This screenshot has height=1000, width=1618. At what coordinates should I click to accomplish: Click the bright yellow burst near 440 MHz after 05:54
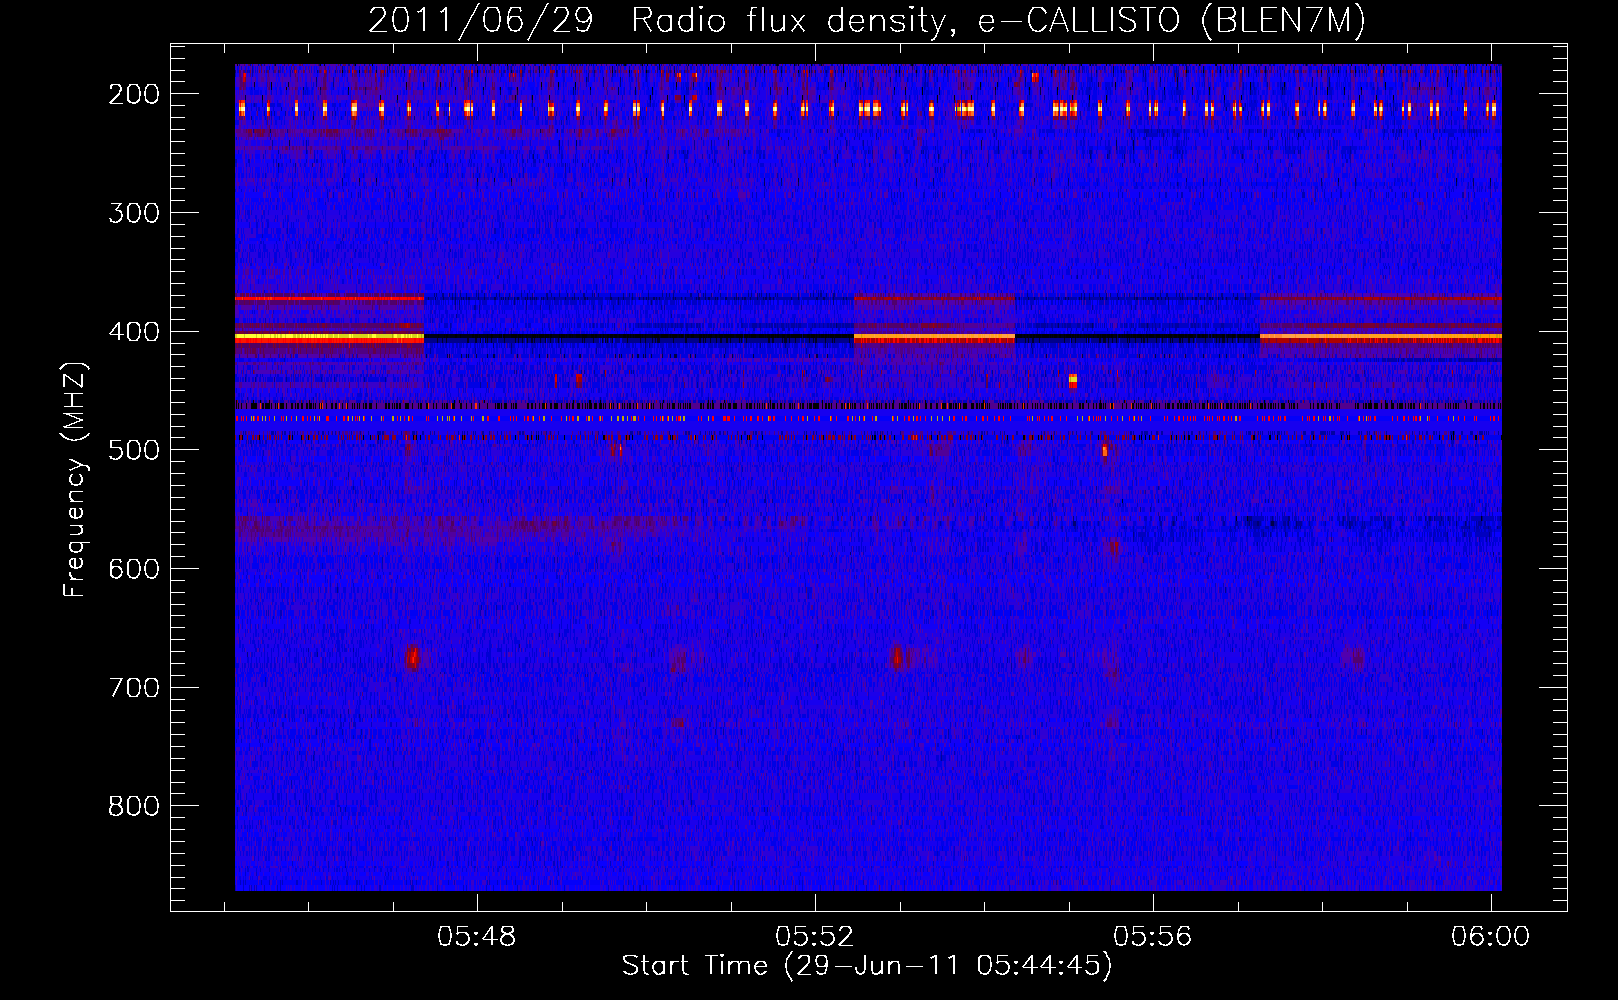(1073, 380)
